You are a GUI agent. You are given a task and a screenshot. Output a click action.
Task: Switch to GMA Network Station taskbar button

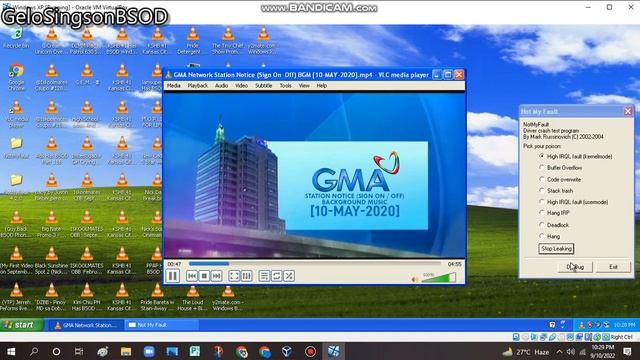[86, 325]
